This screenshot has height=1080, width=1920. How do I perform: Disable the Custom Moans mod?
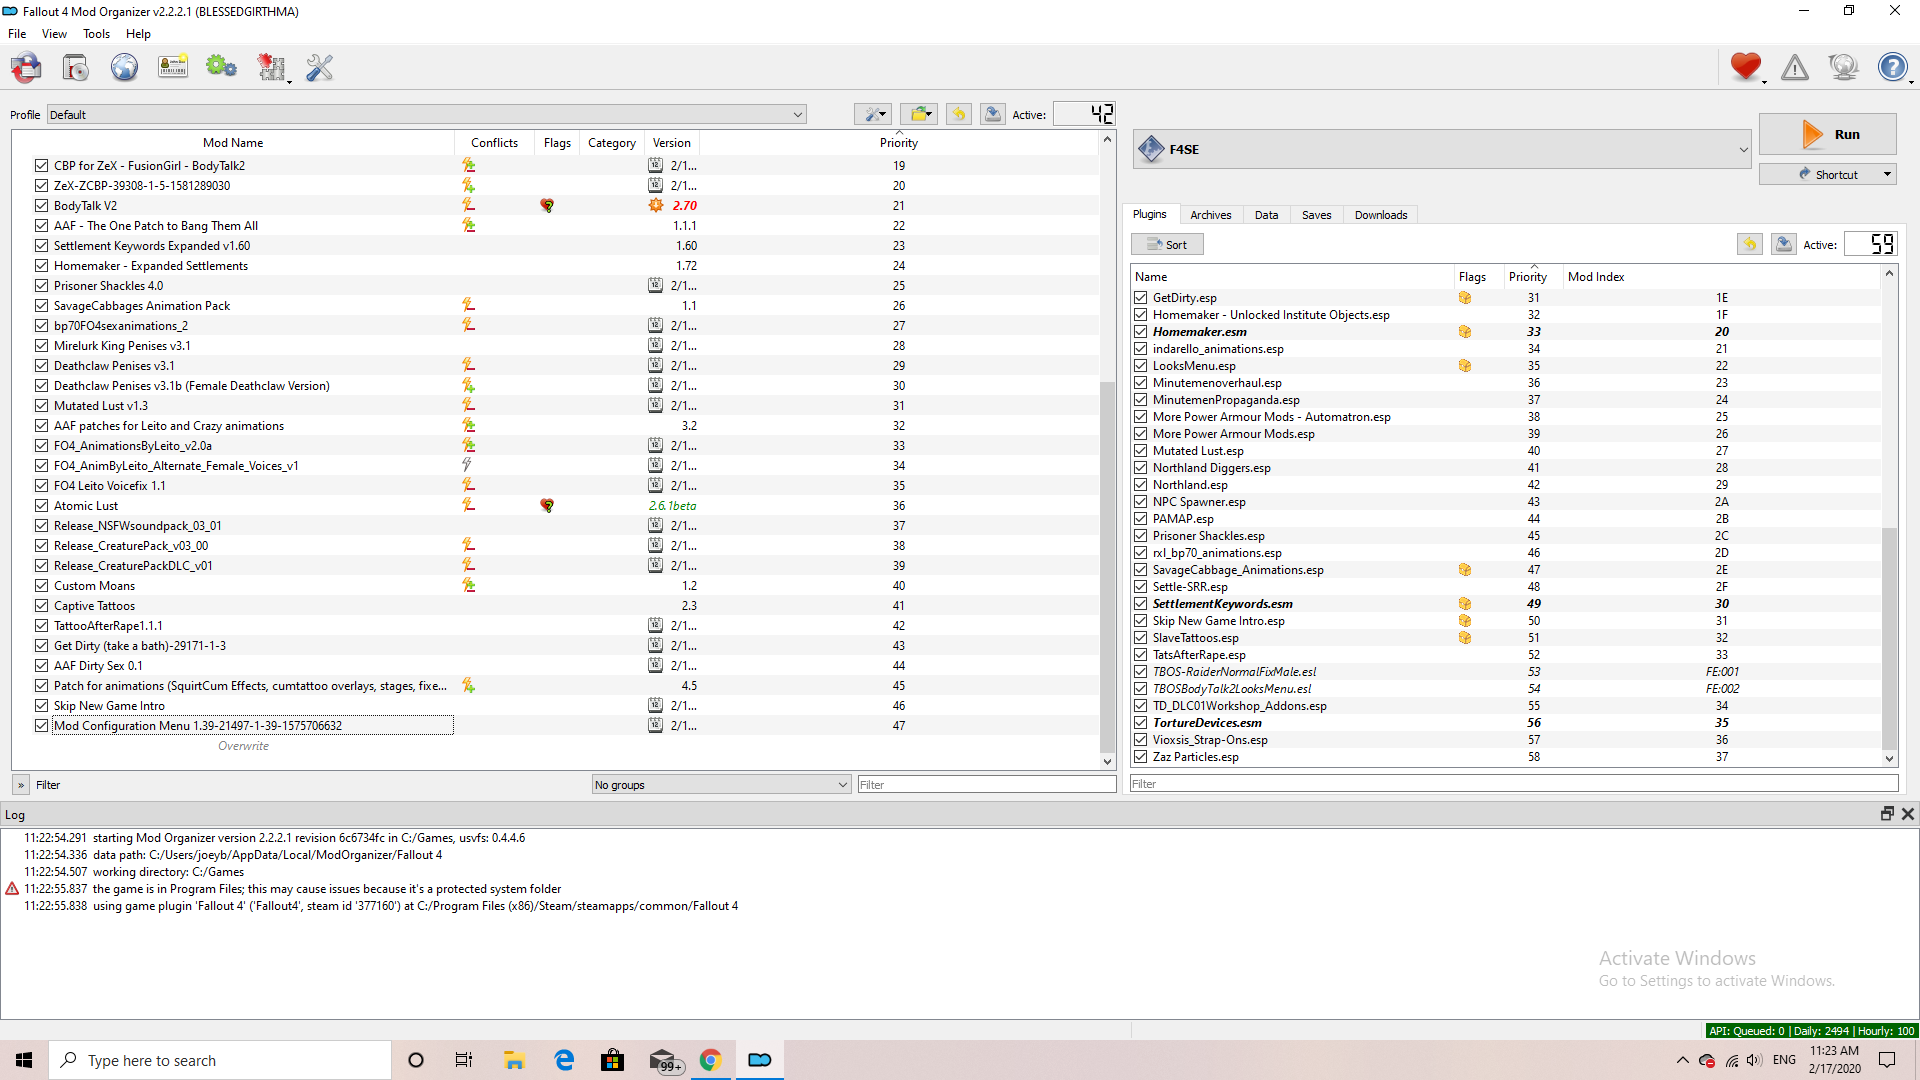pos(41,586)
